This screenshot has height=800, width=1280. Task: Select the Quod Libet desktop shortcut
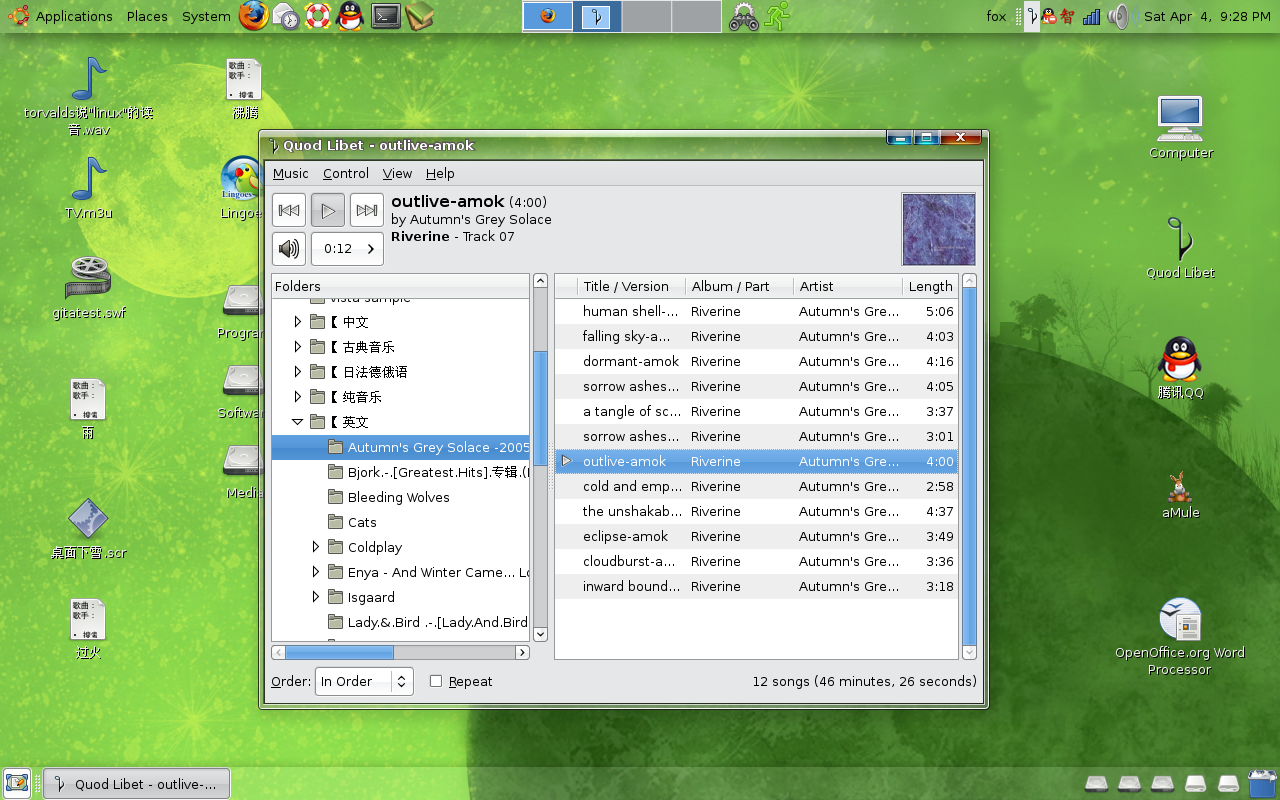coord(1180,248)
